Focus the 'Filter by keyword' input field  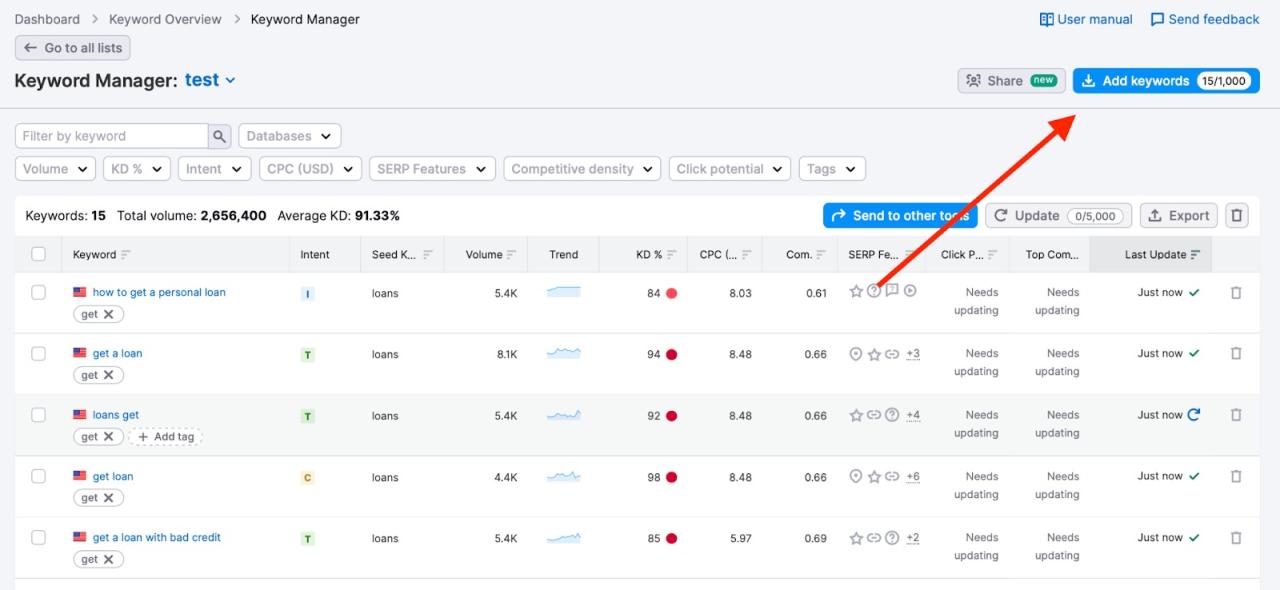click(112, 136)
